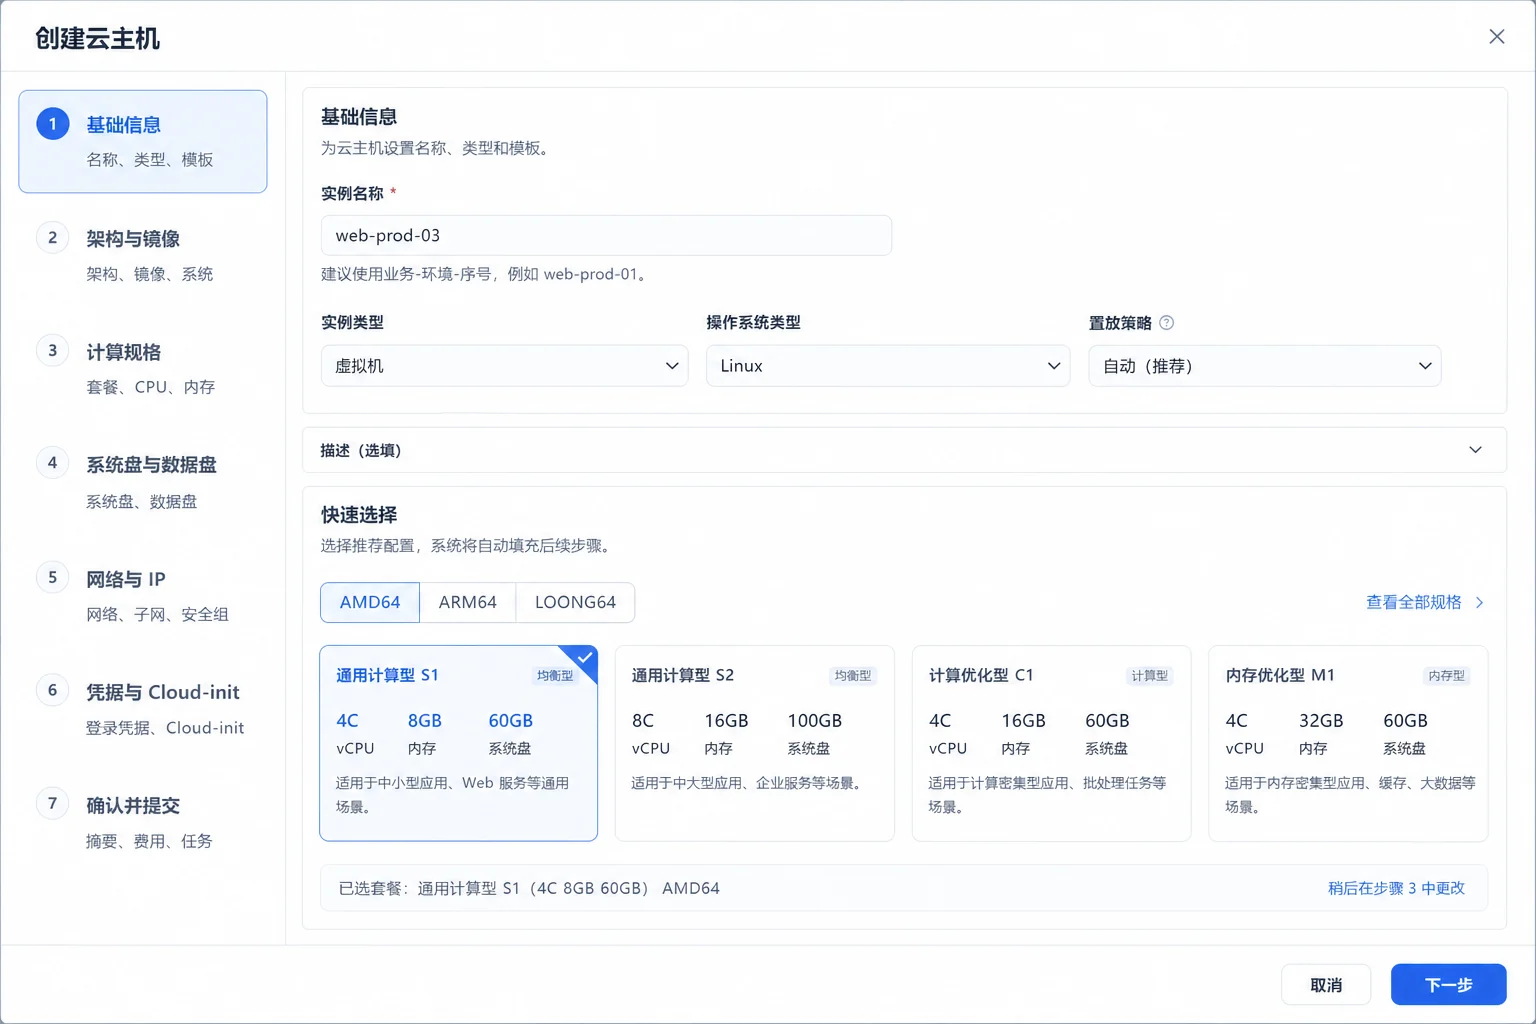Click the 均衡型 tag on the S2 card
1536x1024 pixels.
[x=852, y=676]
